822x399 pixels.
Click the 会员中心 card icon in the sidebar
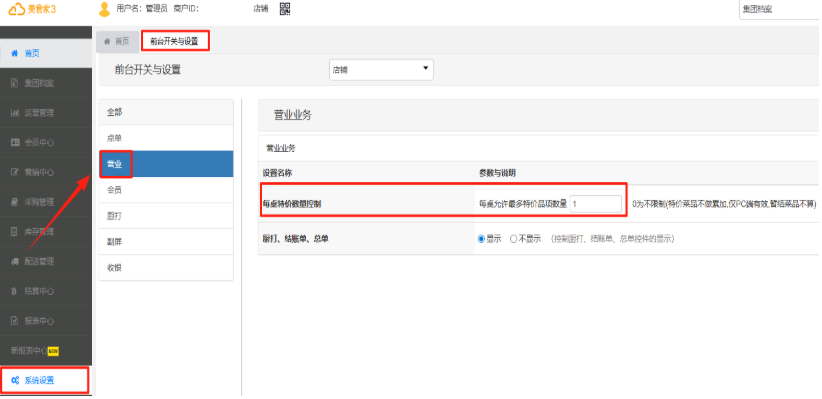click(15, 143)
